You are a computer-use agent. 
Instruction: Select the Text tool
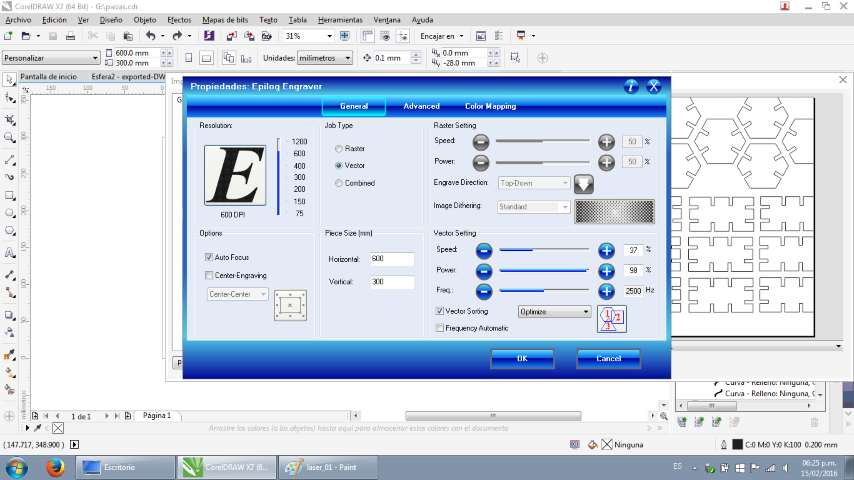click(x=9, y=253)
